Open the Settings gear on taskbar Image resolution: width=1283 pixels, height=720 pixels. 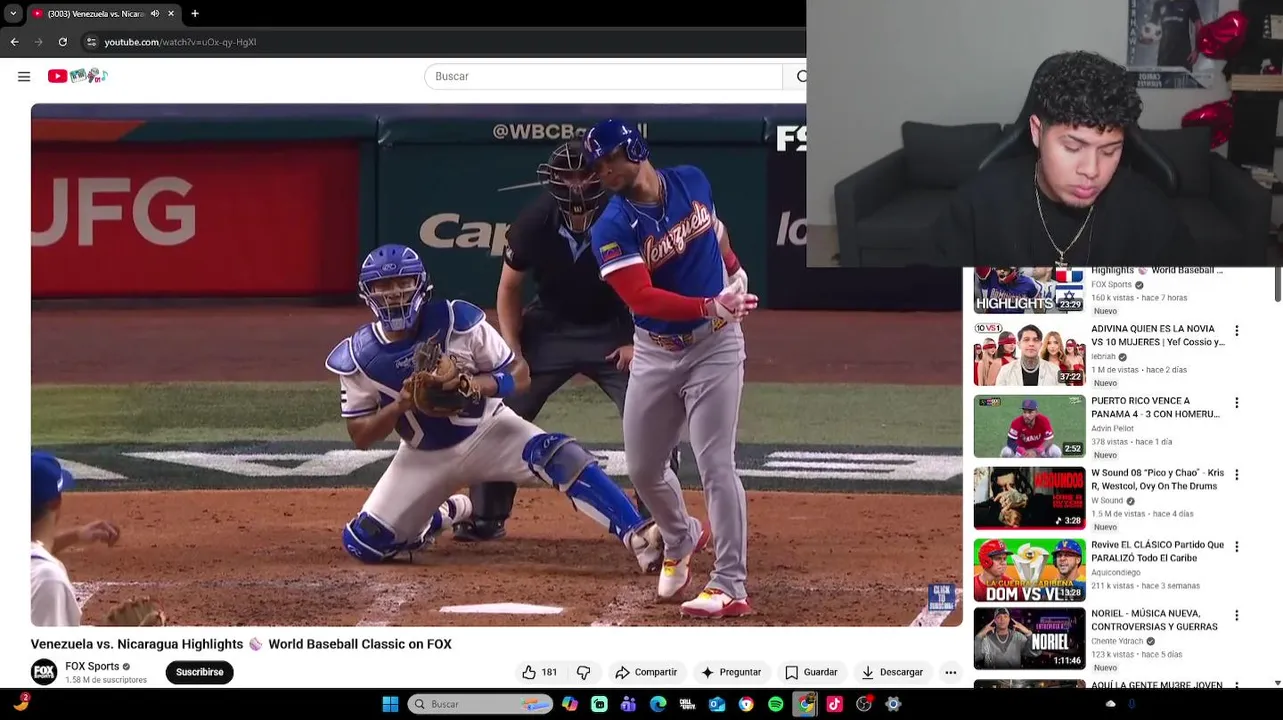pos(893,704)
